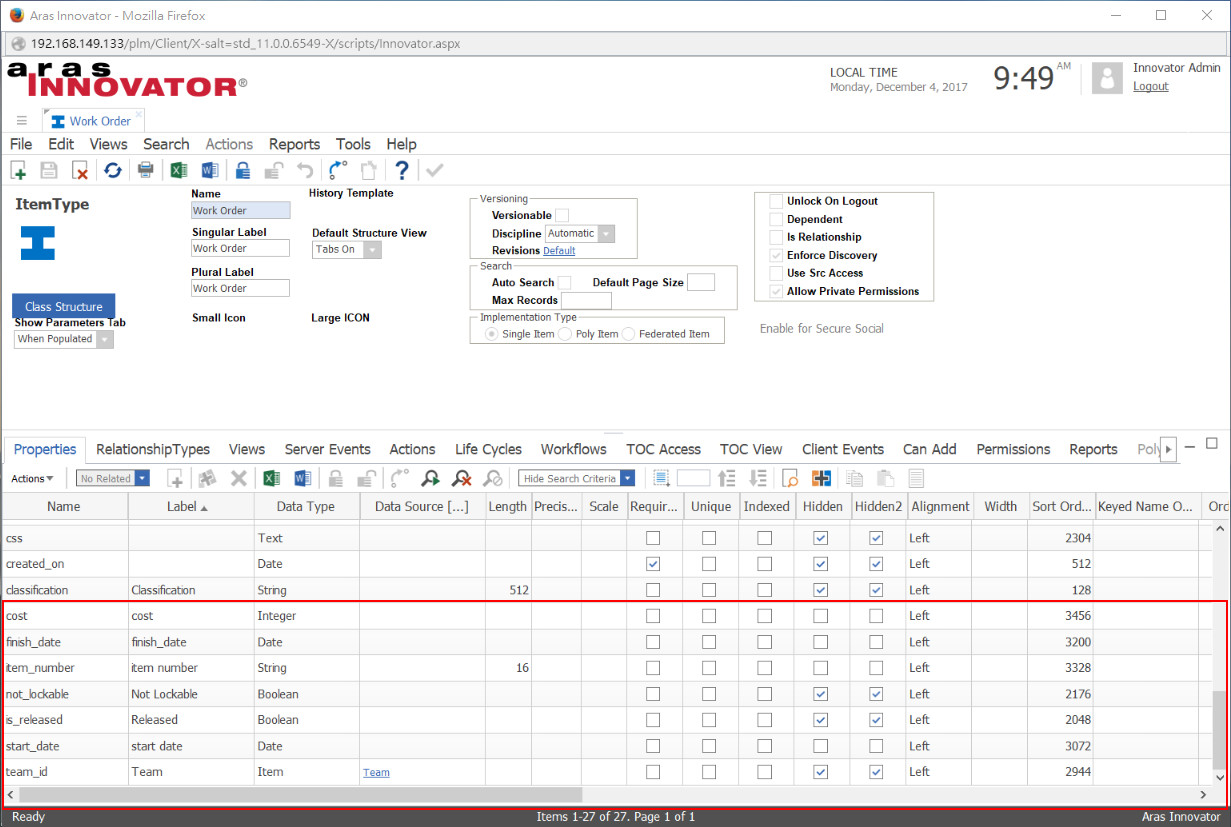Export to Excel from main toolbar
1231x827 pixels.
coord(178,170)
